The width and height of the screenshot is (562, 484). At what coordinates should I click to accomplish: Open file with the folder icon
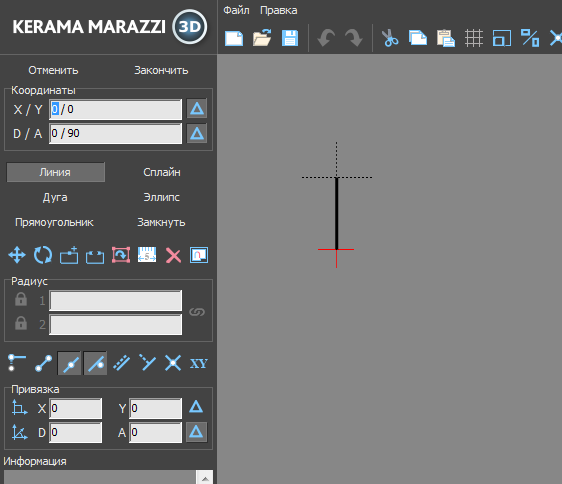pyautogui.click(x=262, y=38)
